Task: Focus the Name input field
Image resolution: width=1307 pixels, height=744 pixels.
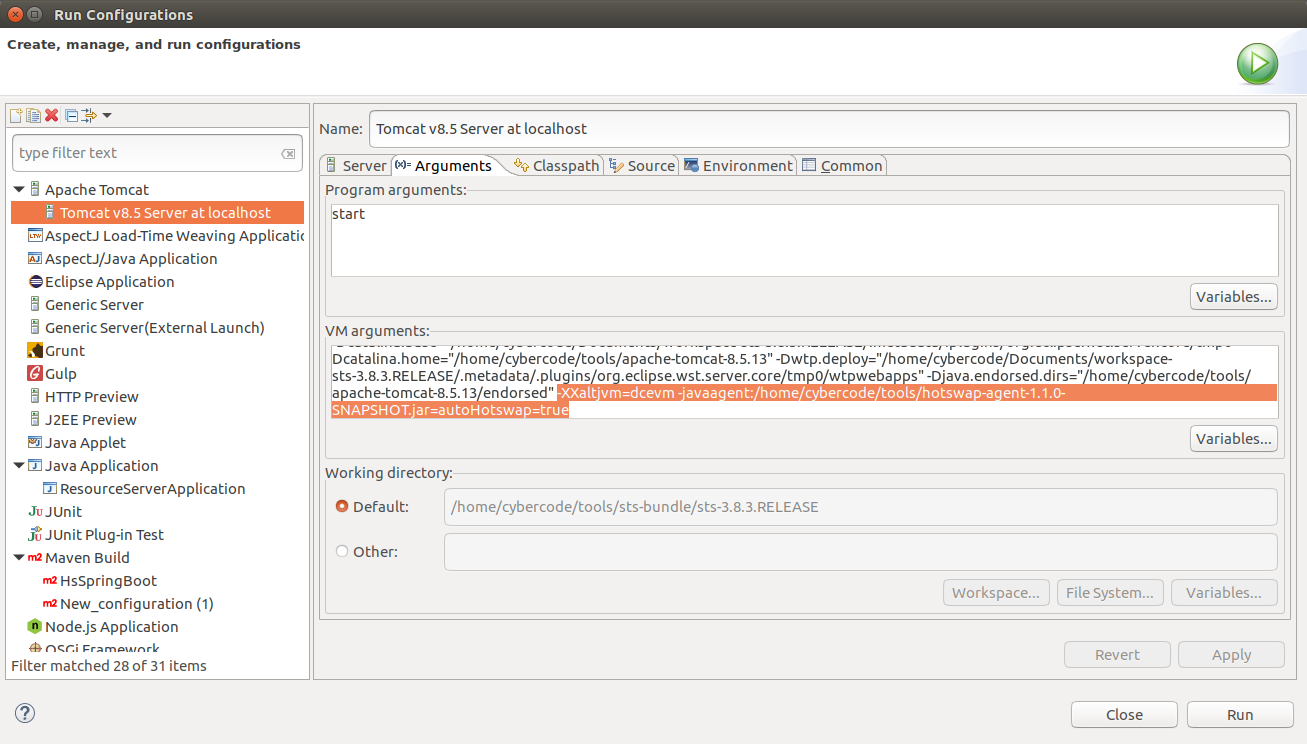Action: [x=829, y=129]
